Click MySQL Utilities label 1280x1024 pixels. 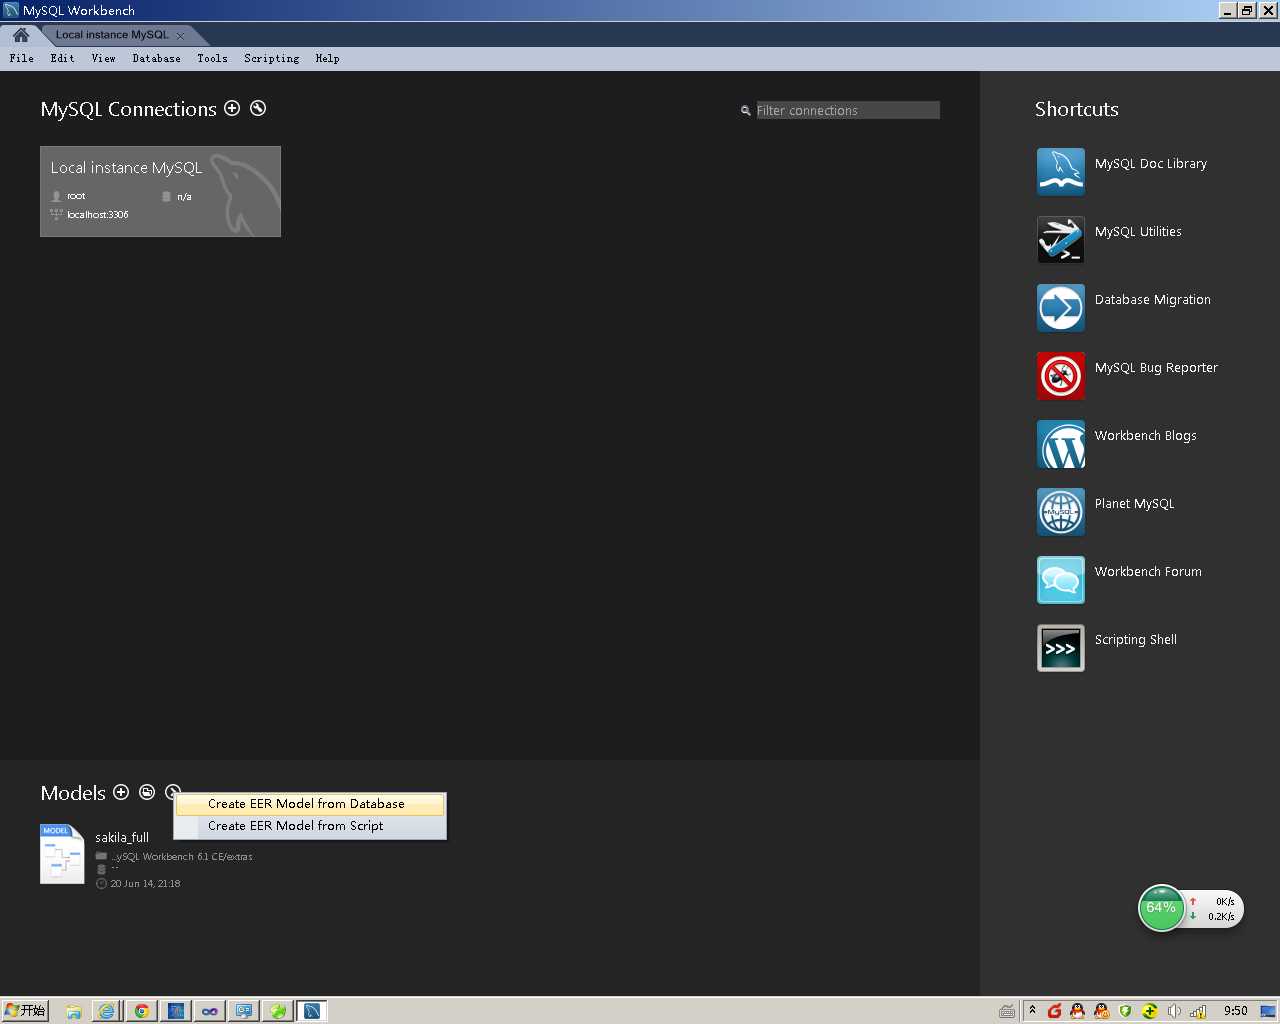(x=1138, y=232)
